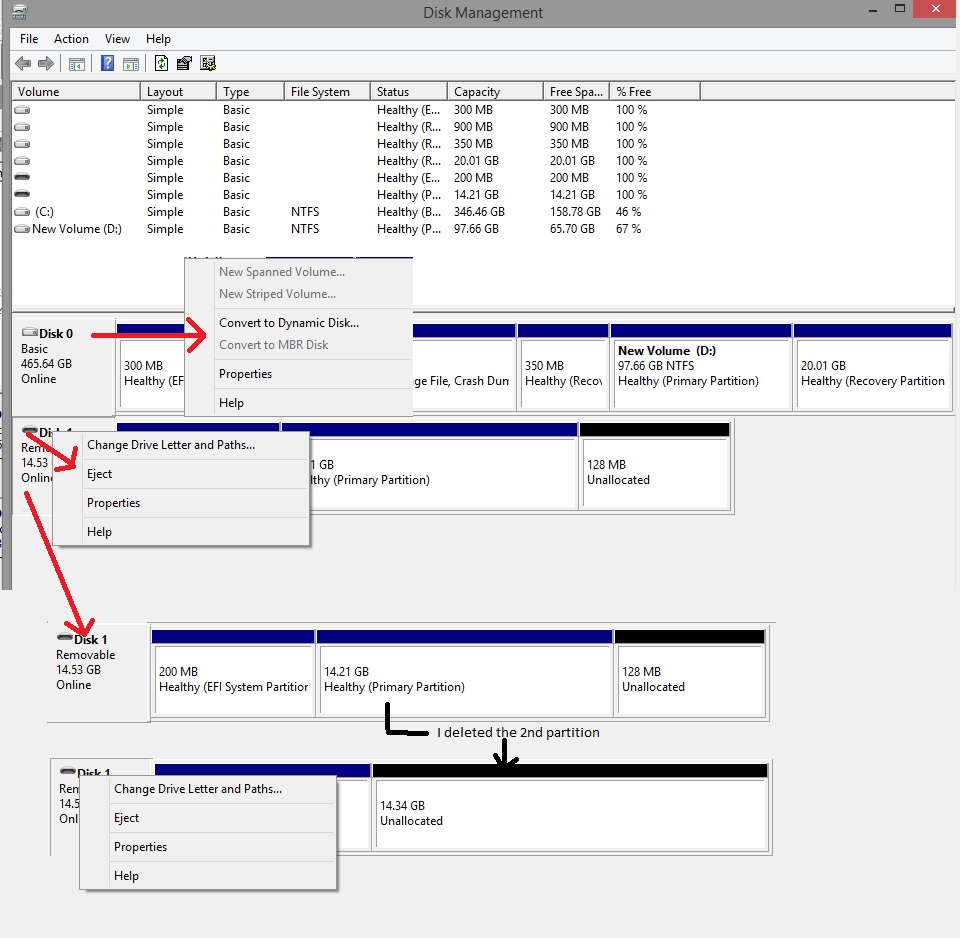Click the Forward arrow toolbar icon

point(45,64)
